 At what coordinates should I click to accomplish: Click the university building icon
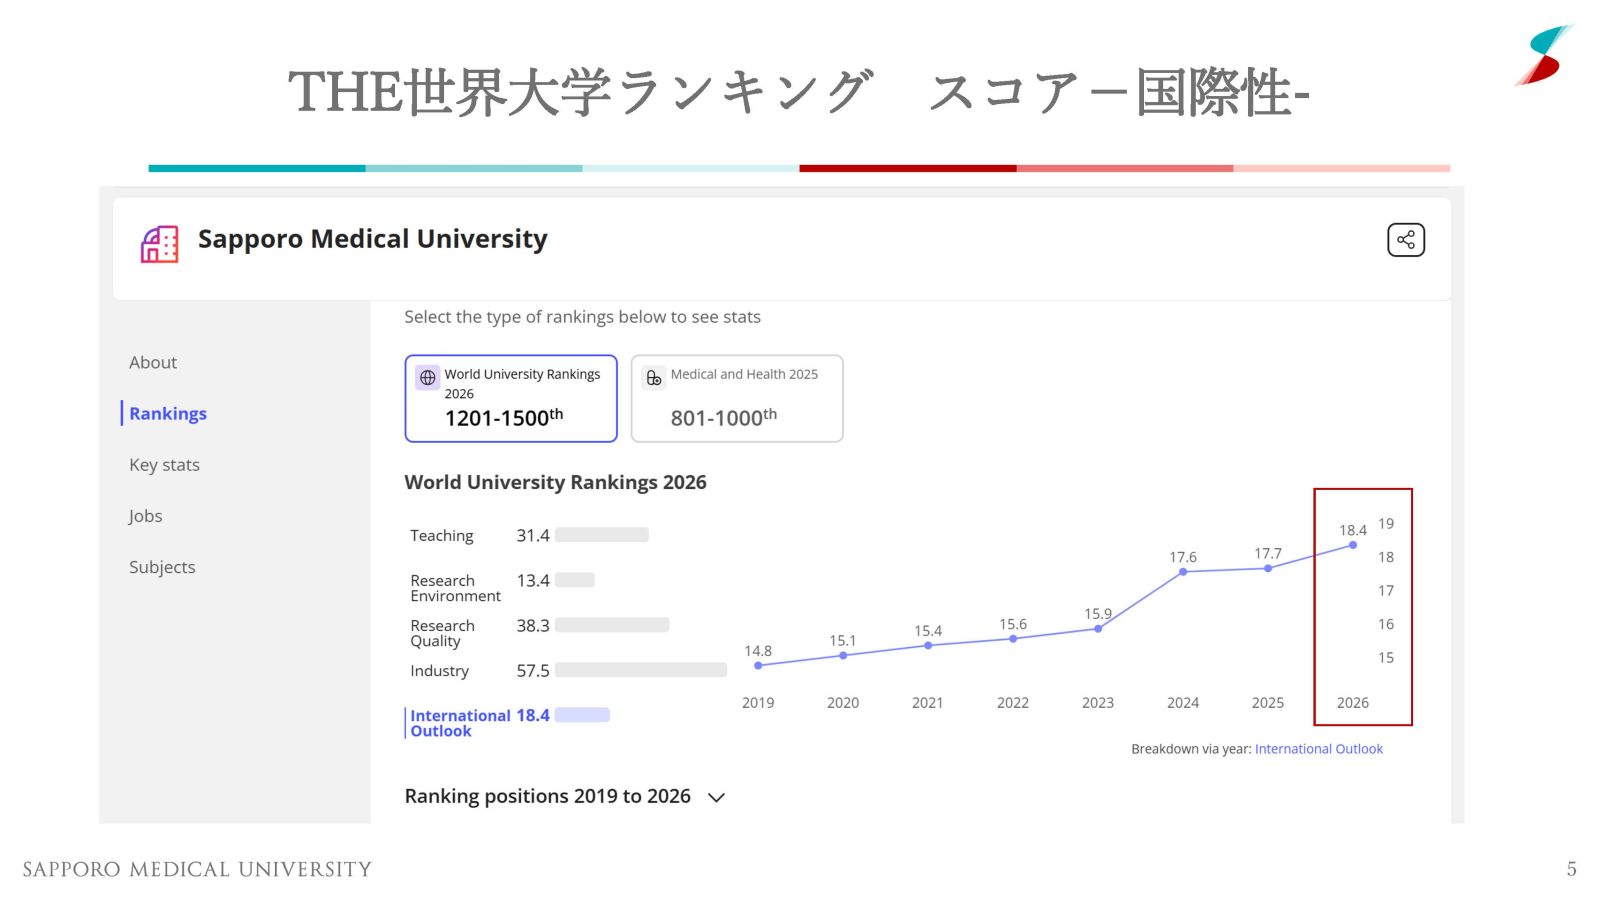click(x=159, y=244)
